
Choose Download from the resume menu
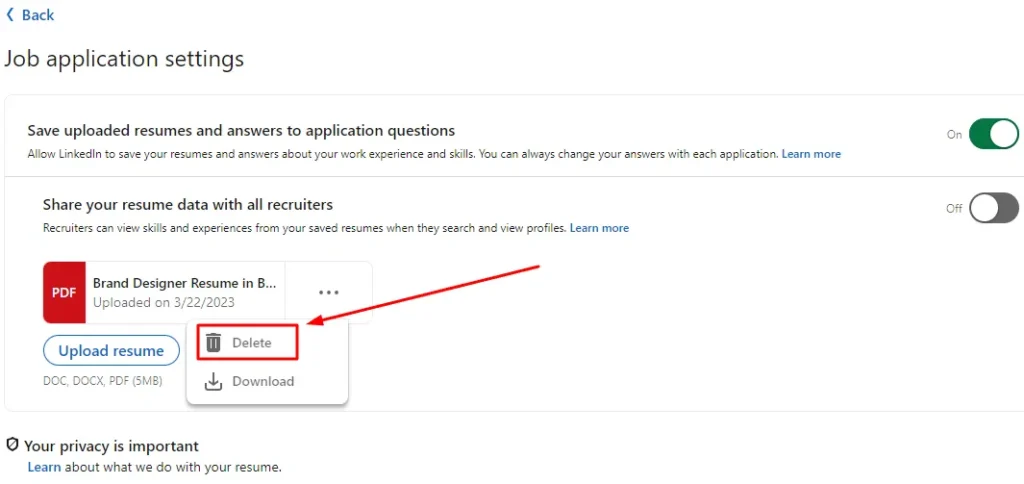coord(262,381)
